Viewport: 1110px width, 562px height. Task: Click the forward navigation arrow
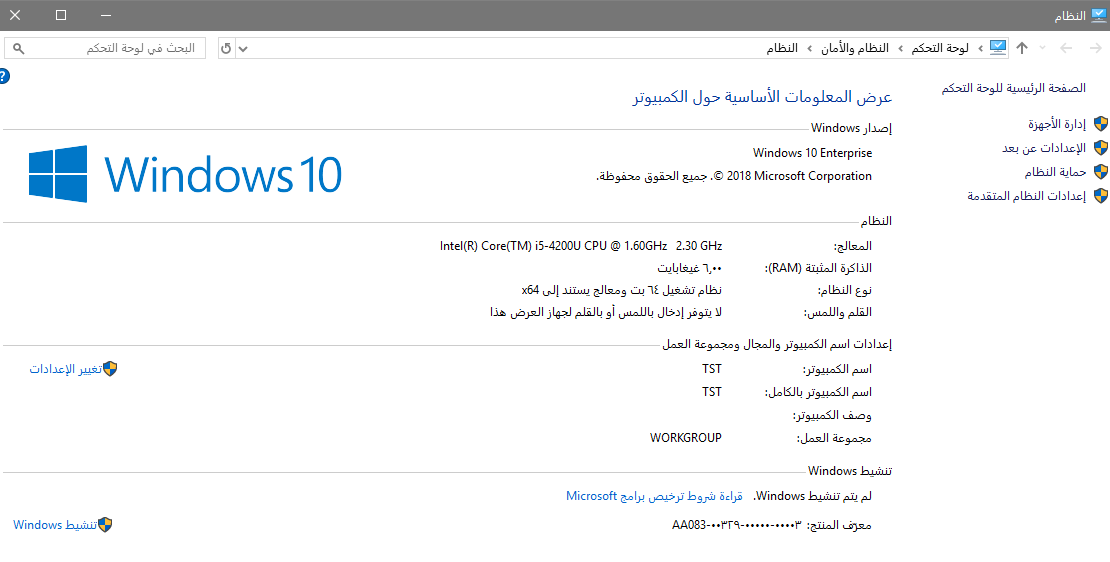pos(1066,48)
